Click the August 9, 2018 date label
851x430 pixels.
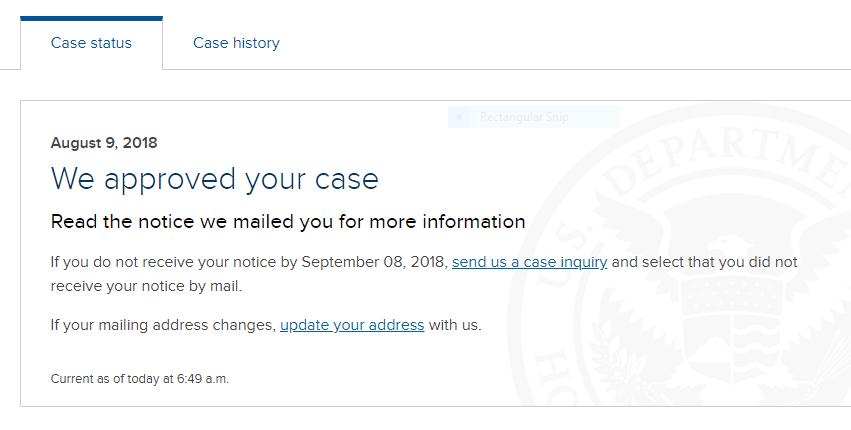coord(104,143)
